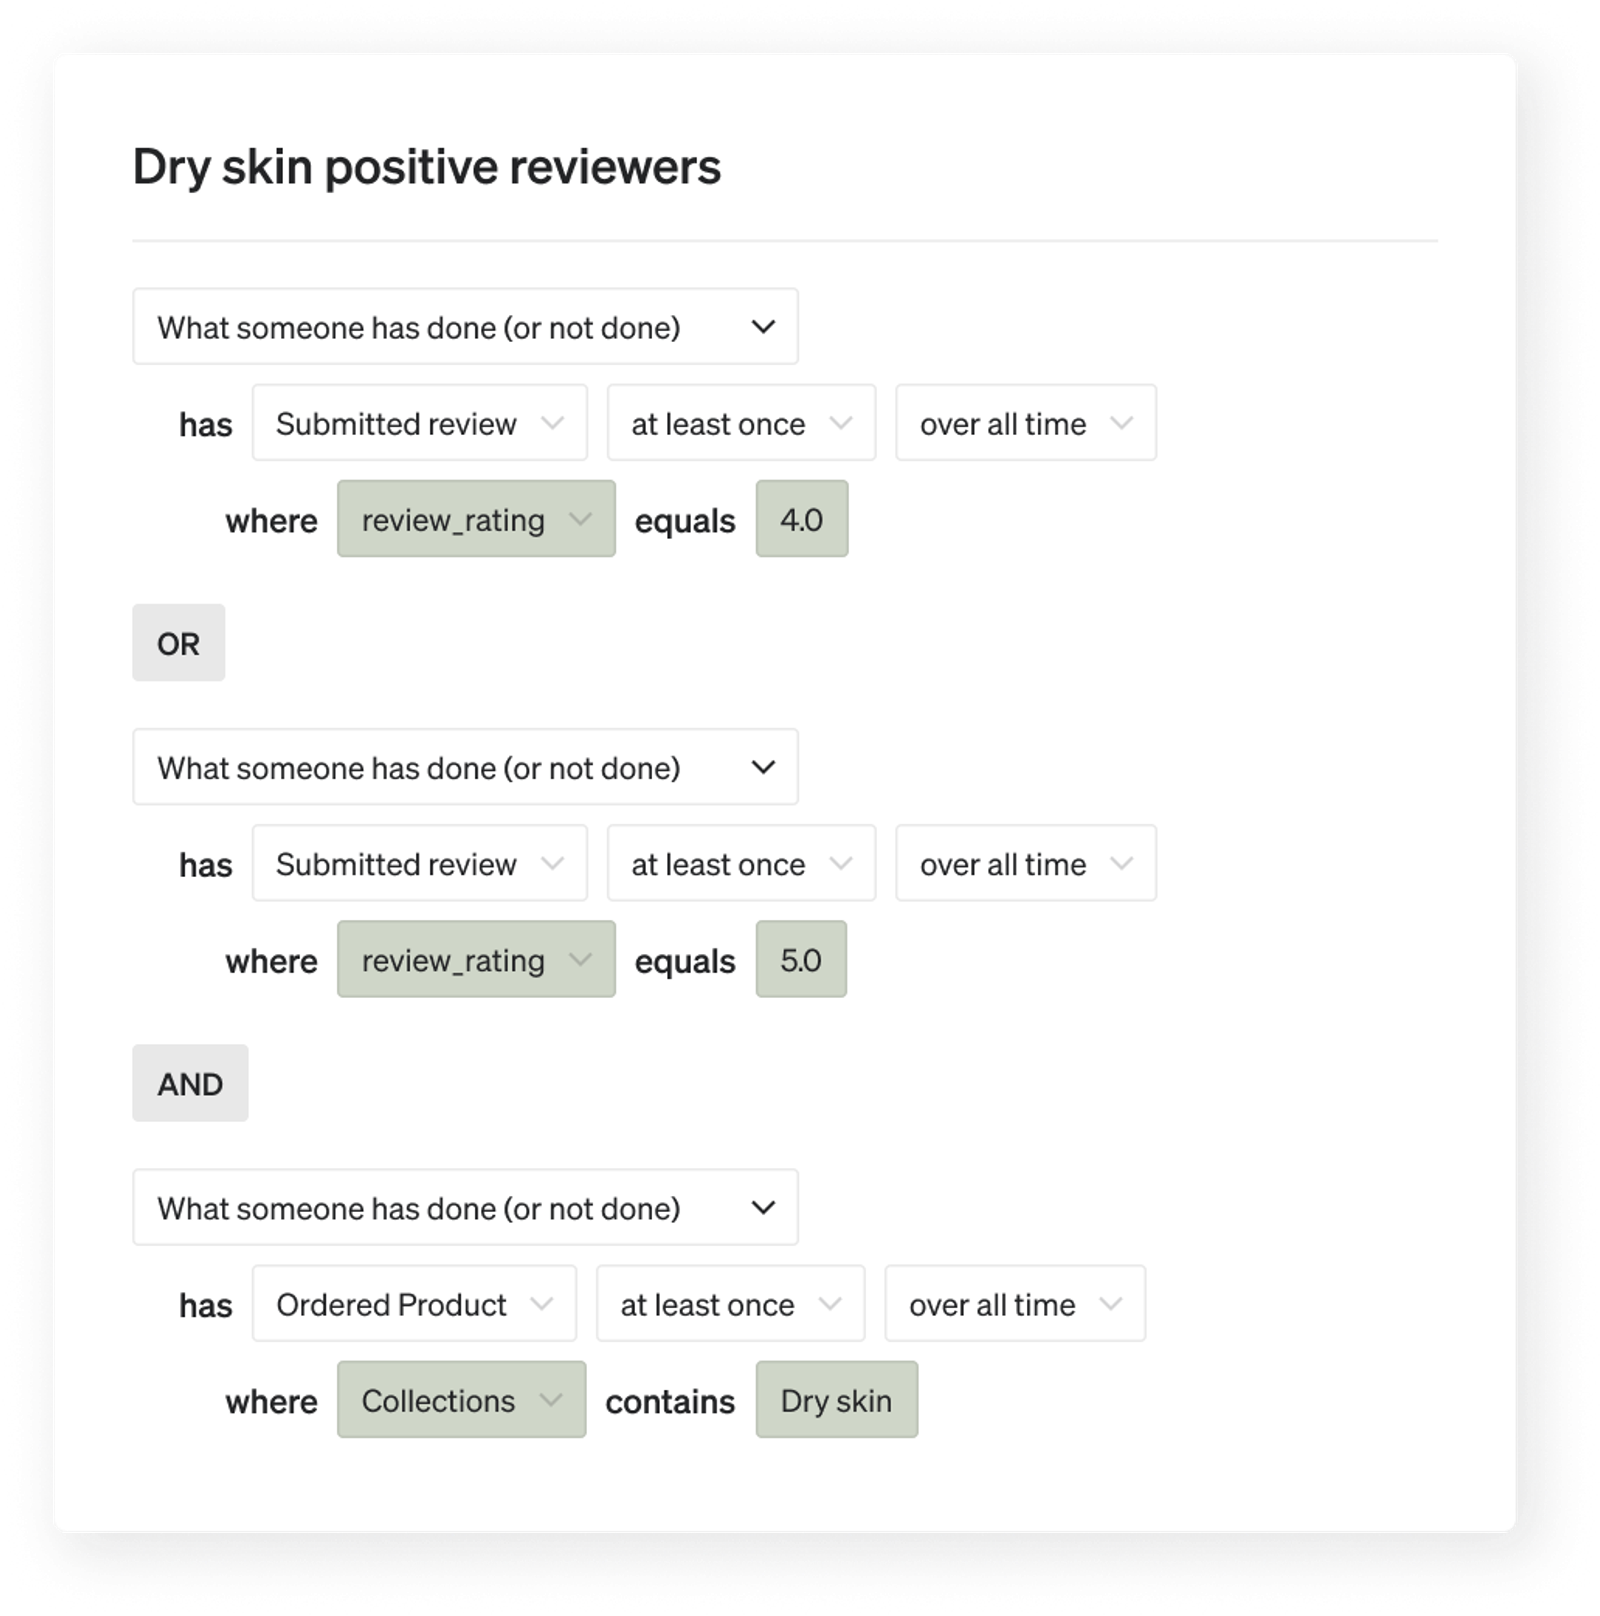Click the 5.0 rating value field
Screen dimensions: 1600x1616
tap(801, 959)
